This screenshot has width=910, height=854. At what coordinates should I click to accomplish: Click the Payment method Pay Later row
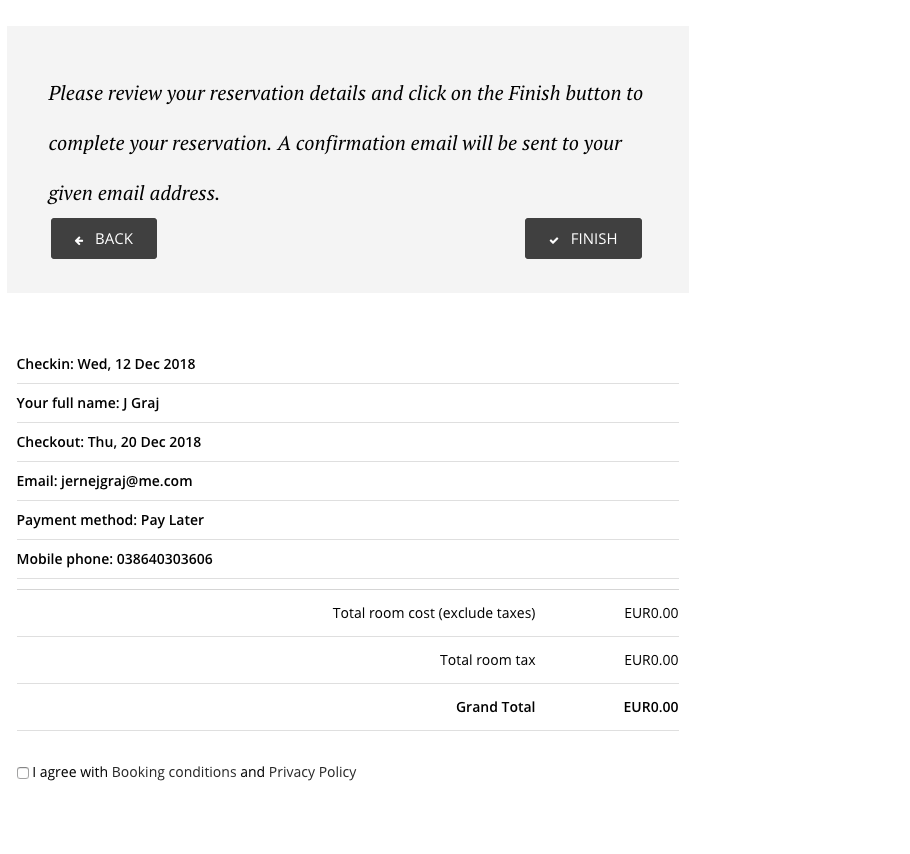pos(110,520)
